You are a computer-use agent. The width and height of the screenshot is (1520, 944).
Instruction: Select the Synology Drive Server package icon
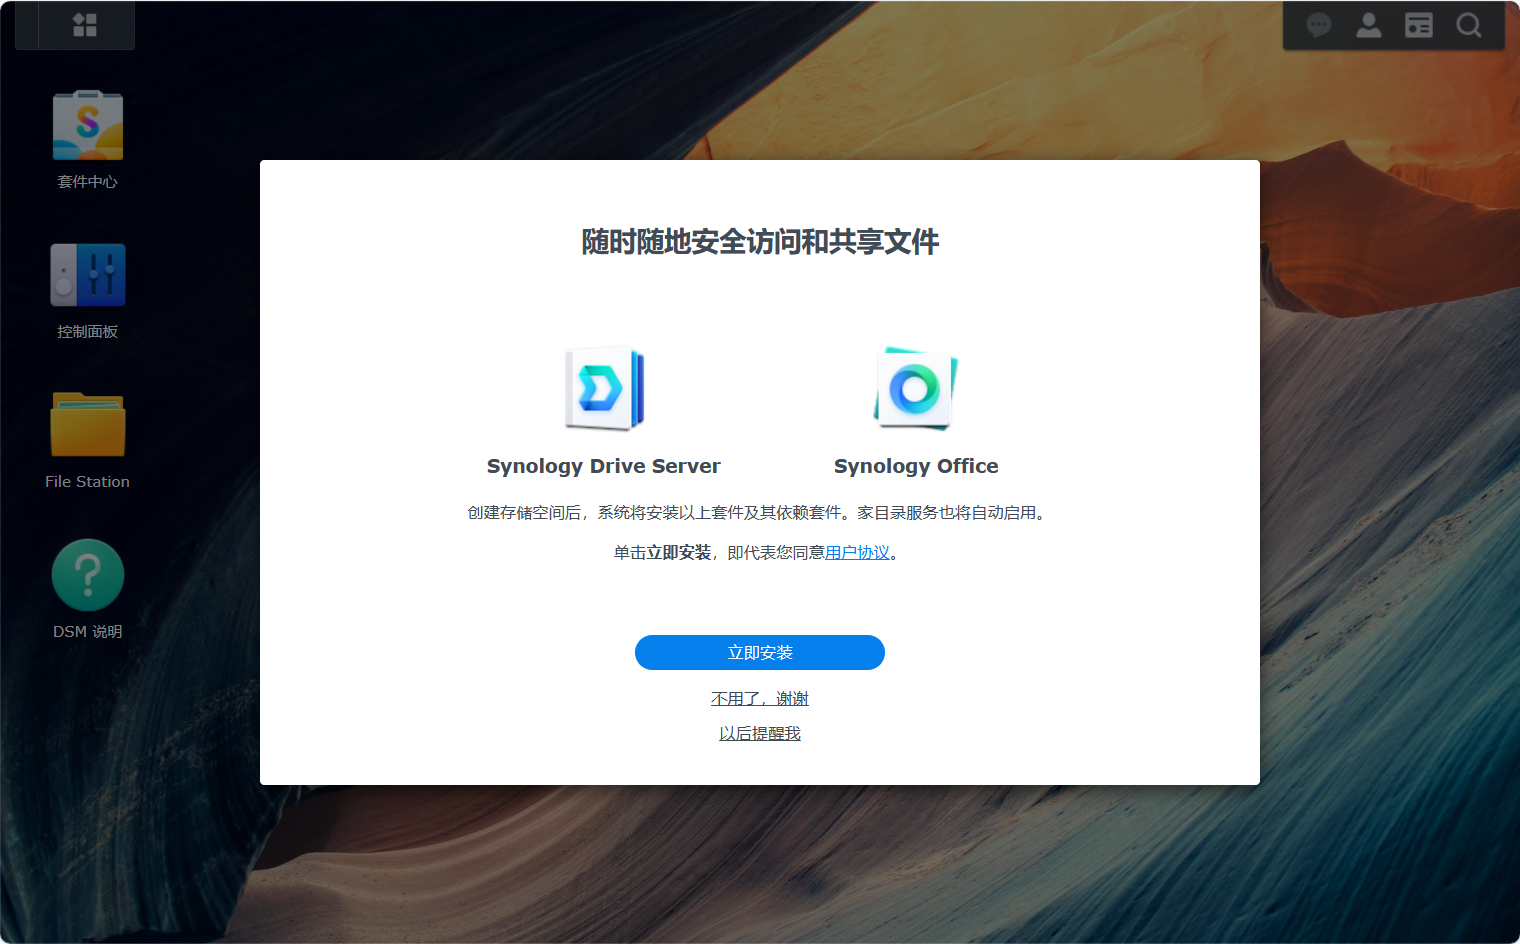604,389
